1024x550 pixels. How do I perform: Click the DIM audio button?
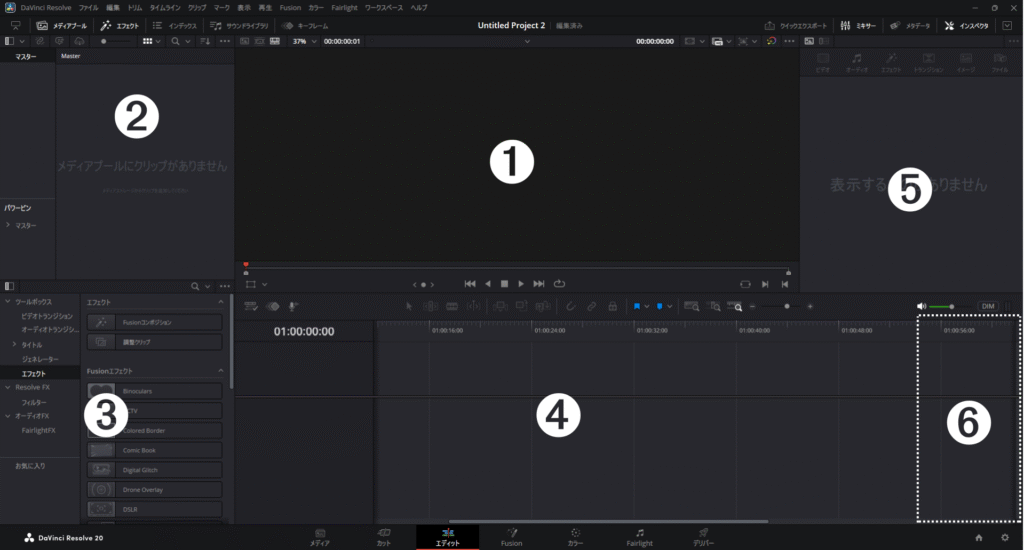tap(988, 306)
